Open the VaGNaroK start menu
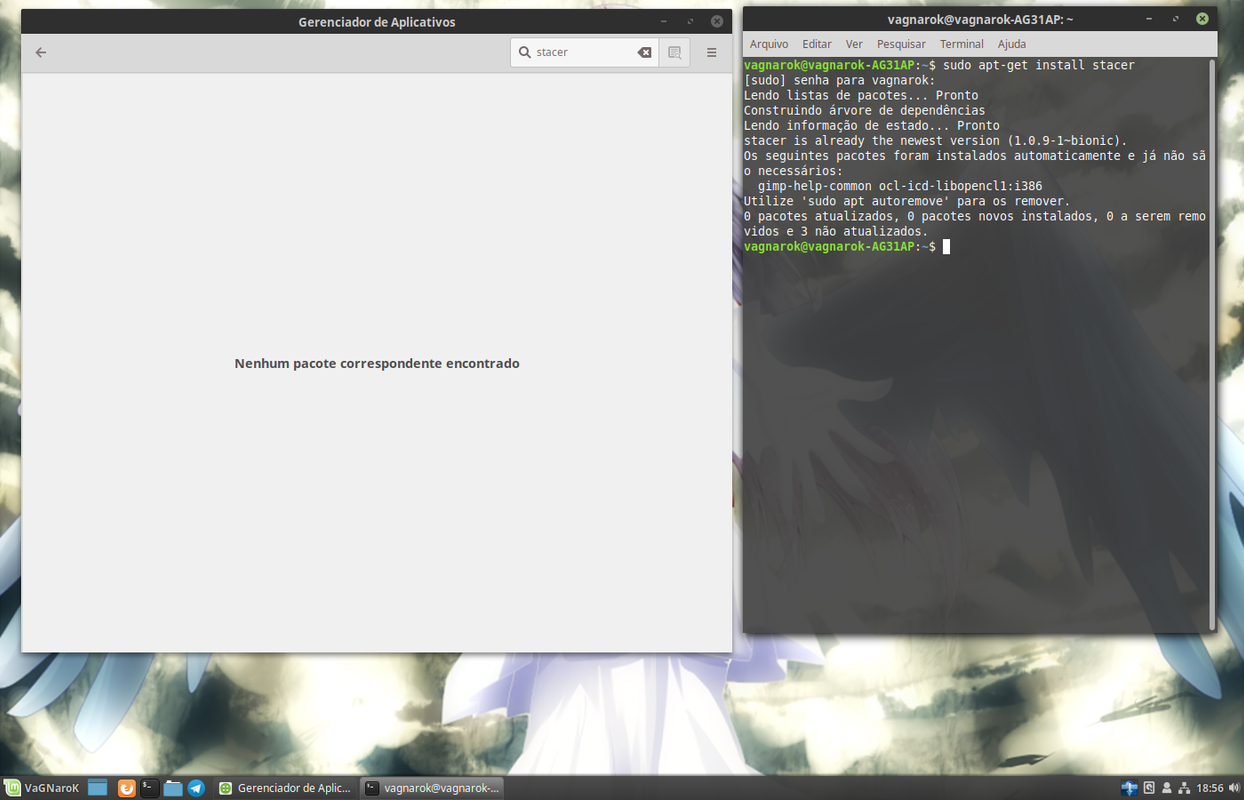This screenshot has width=1244, height=800. [42, 788]
